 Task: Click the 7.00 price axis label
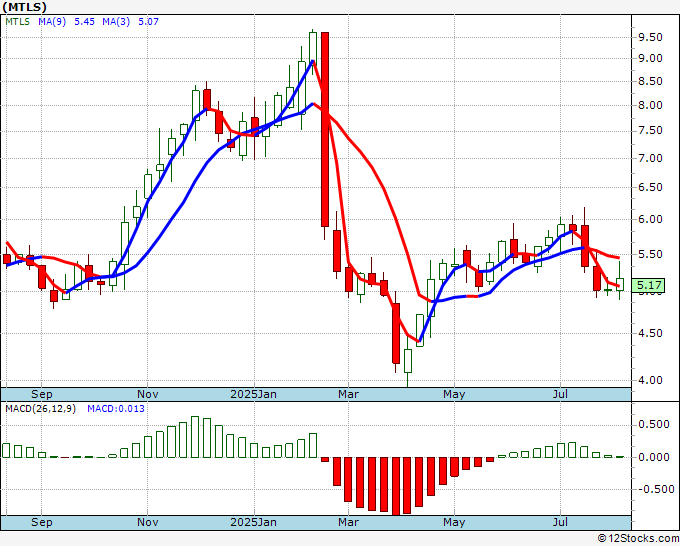(650, 158)
